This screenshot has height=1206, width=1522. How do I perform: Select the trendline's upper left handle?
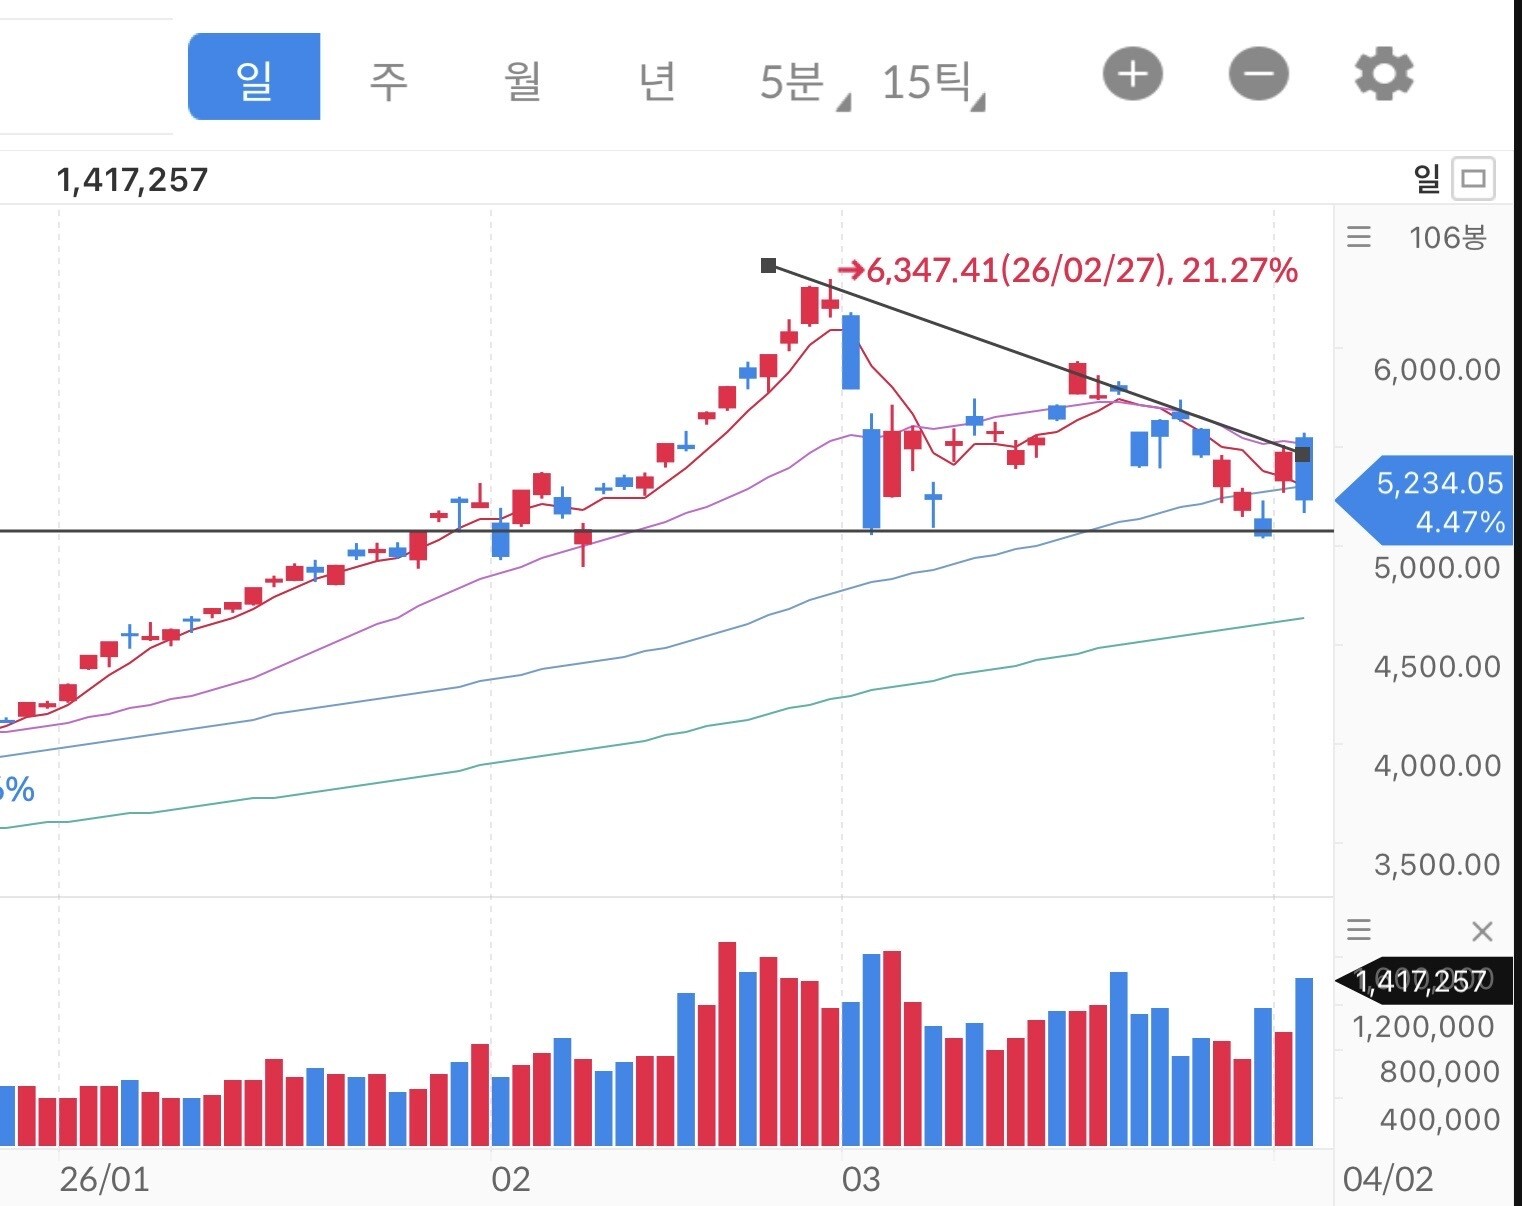[768, 265]
